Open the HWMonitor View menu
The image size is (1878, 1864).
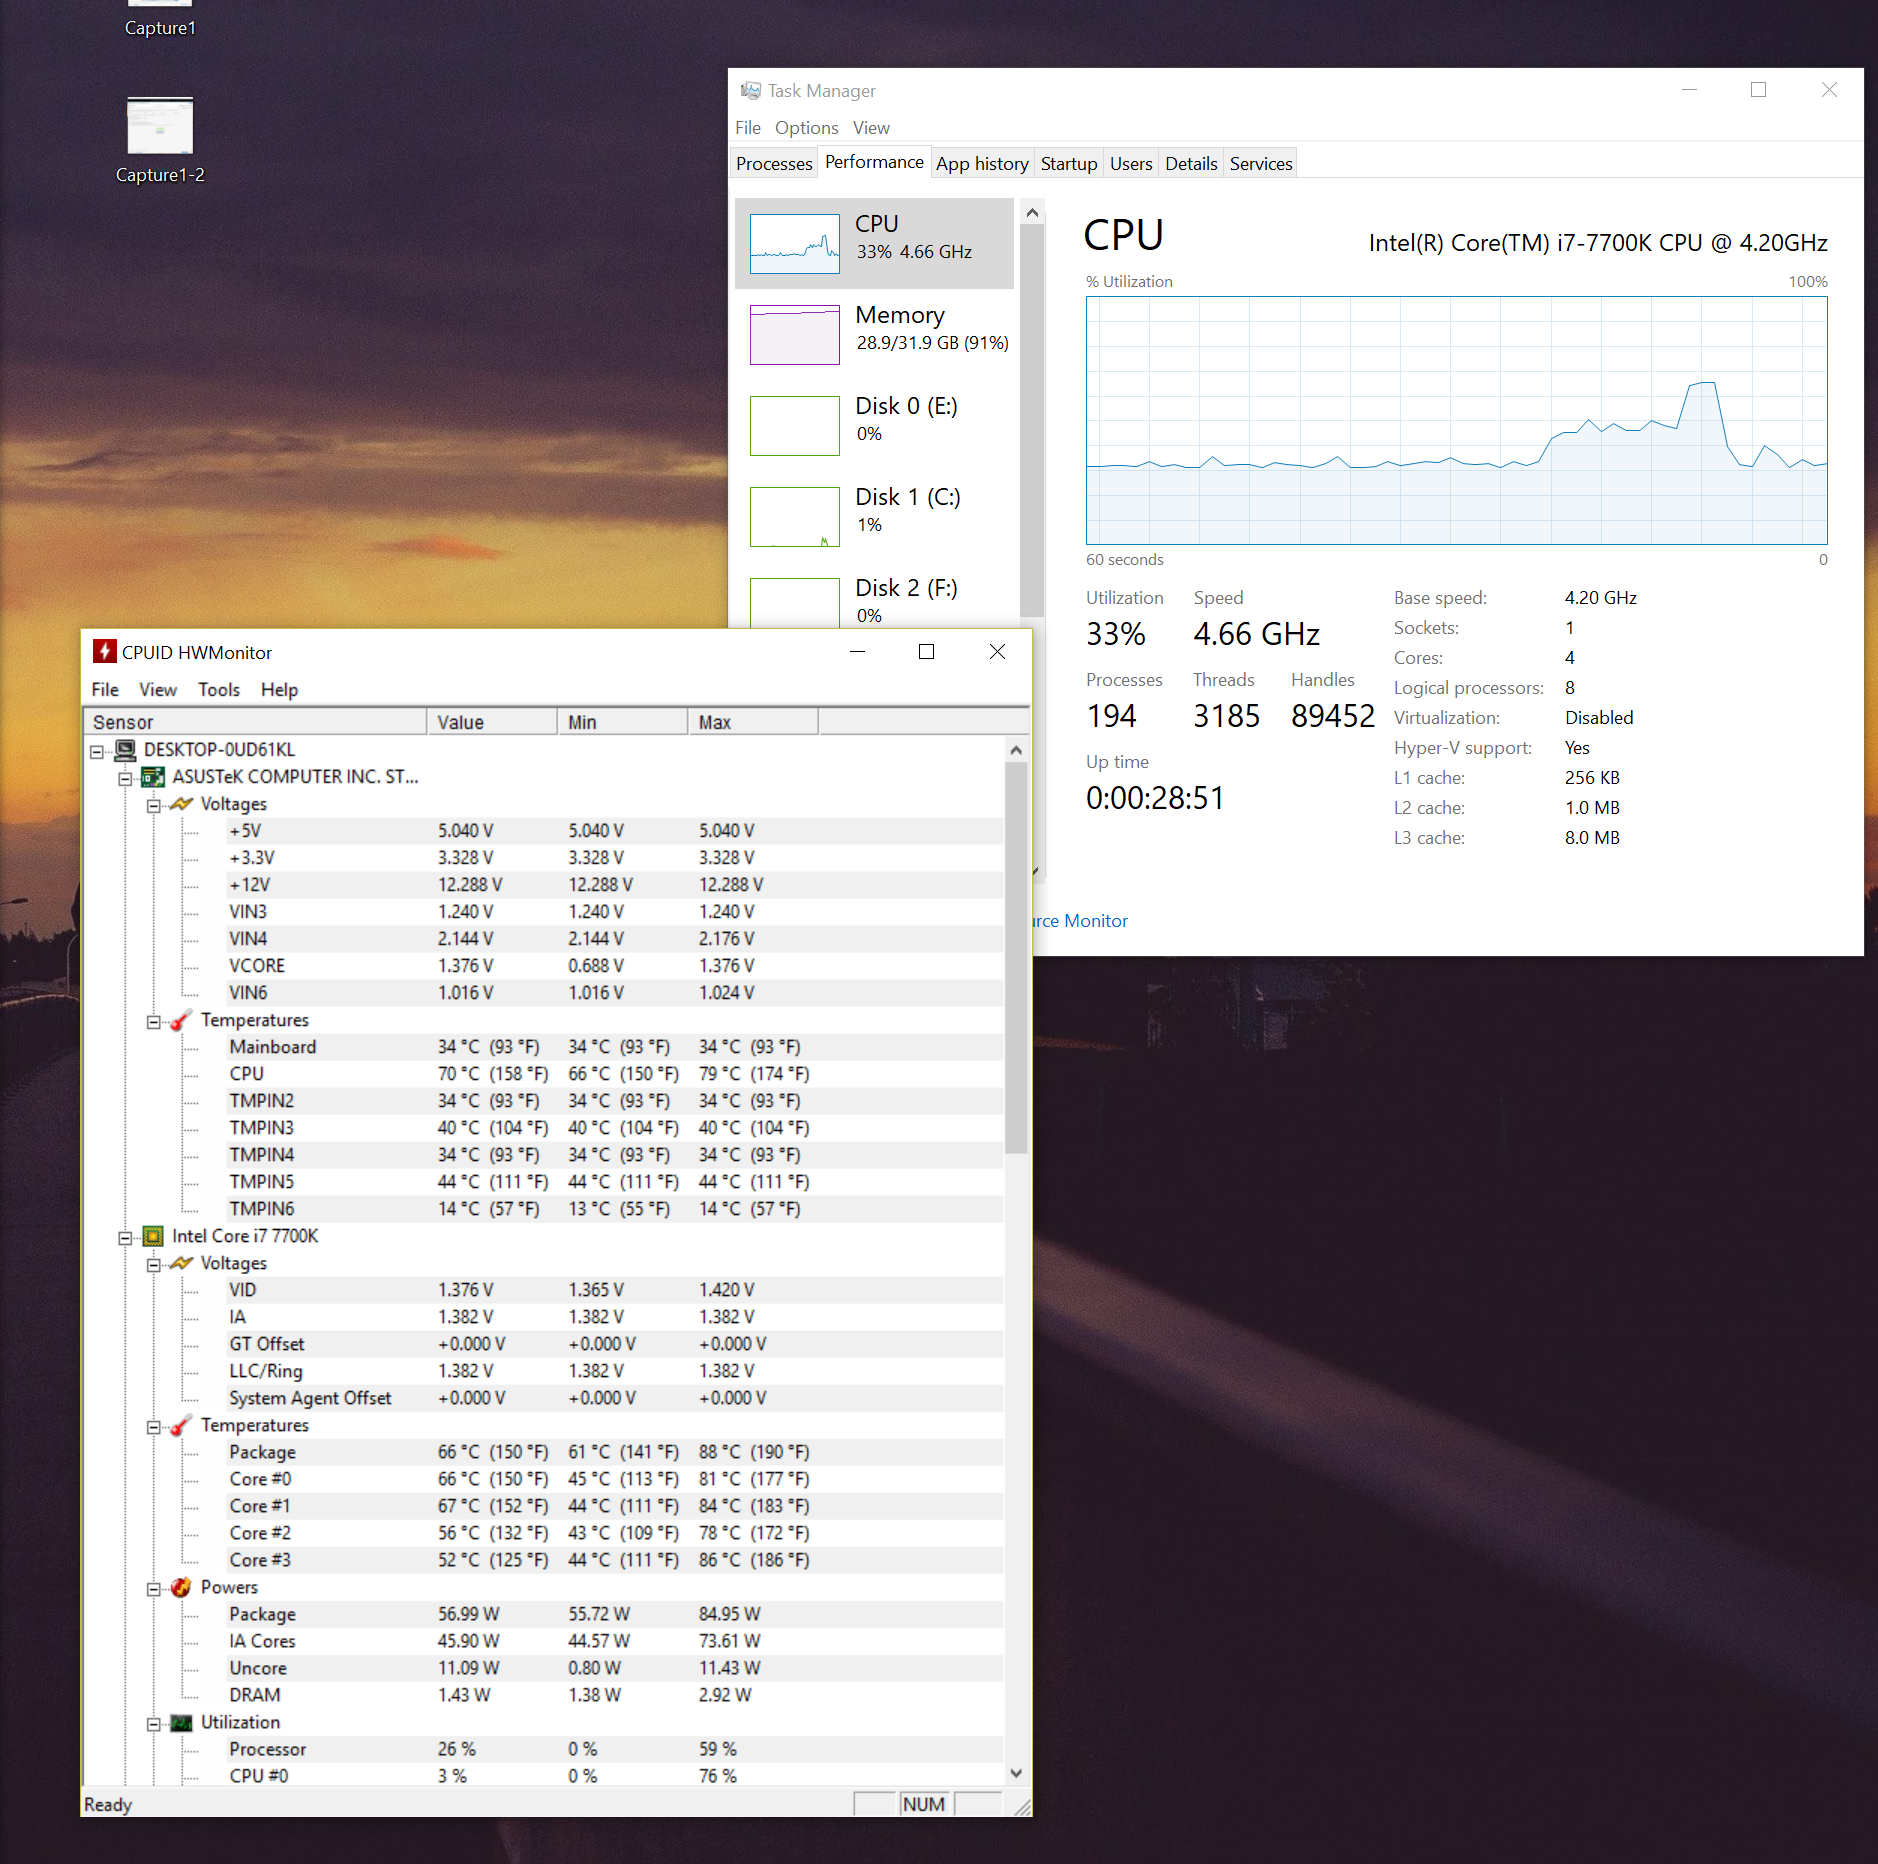point(158,690)
